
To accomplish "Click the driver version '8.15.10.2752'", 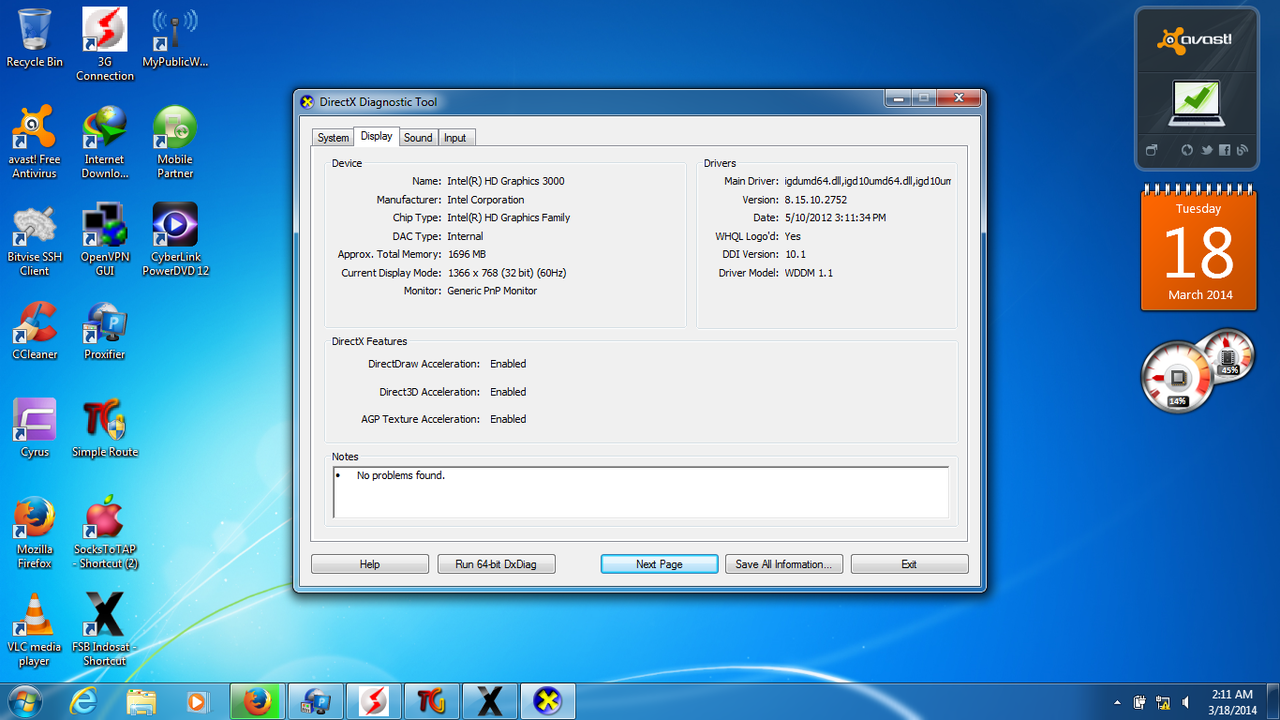I will 816,200.
